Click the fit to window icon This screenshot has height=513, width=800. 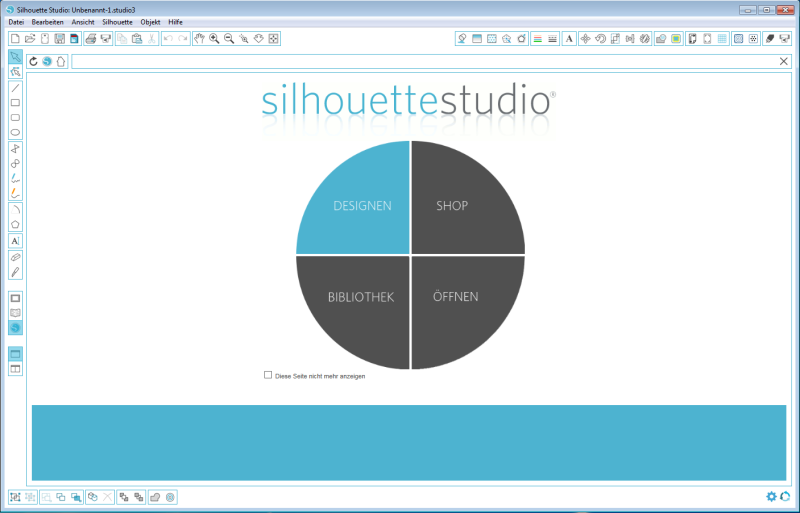(273, 39)
